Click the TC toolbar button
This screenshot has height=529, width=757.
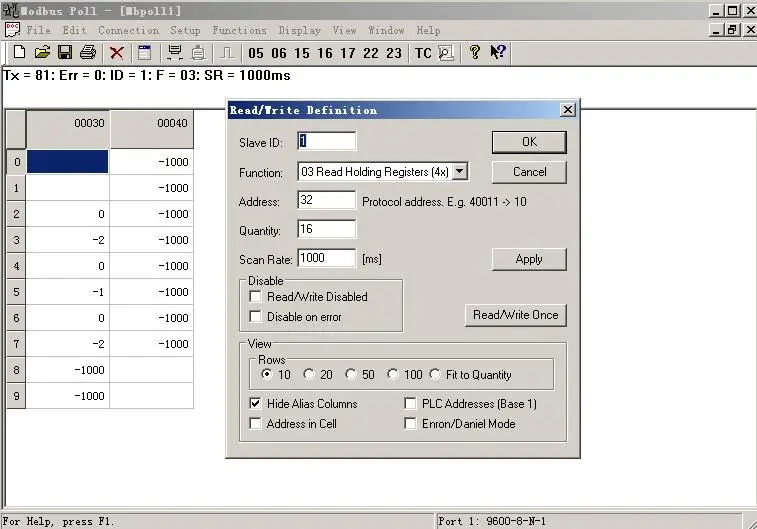[x=423, y=53]
